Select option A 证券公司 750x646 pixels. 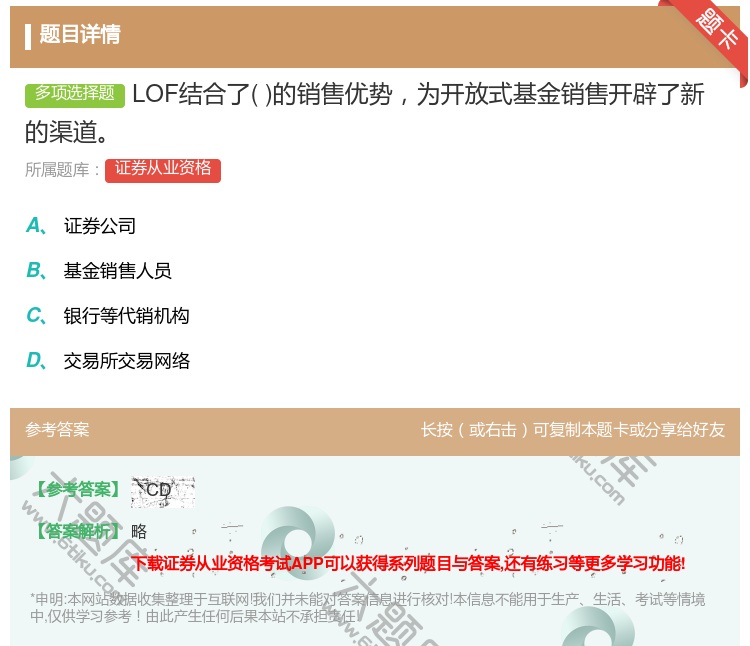click(x=81, y=226)
